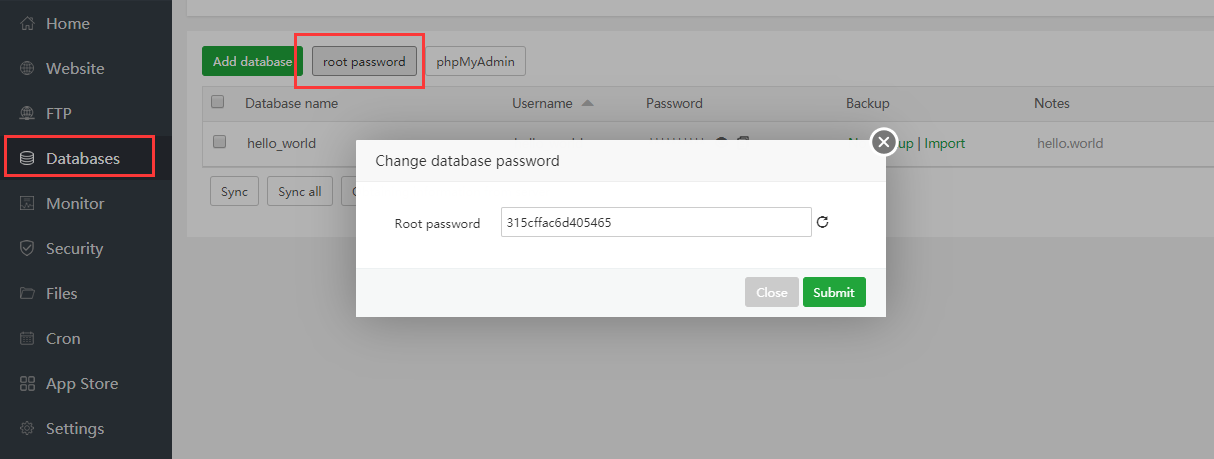Click the Root password input field
Image resolution: width=1214 pixels, height=459 pixels.
[655, 222]
